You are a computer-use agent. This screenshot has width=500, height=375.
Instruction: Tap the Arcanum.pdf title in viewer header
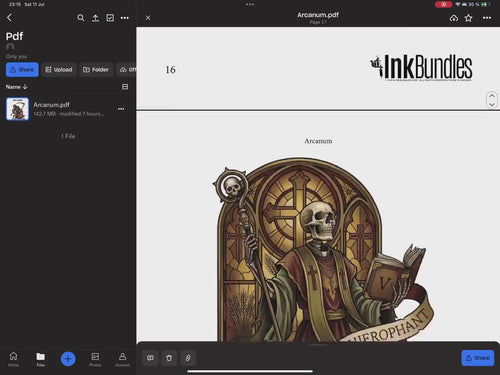[318, 15]
